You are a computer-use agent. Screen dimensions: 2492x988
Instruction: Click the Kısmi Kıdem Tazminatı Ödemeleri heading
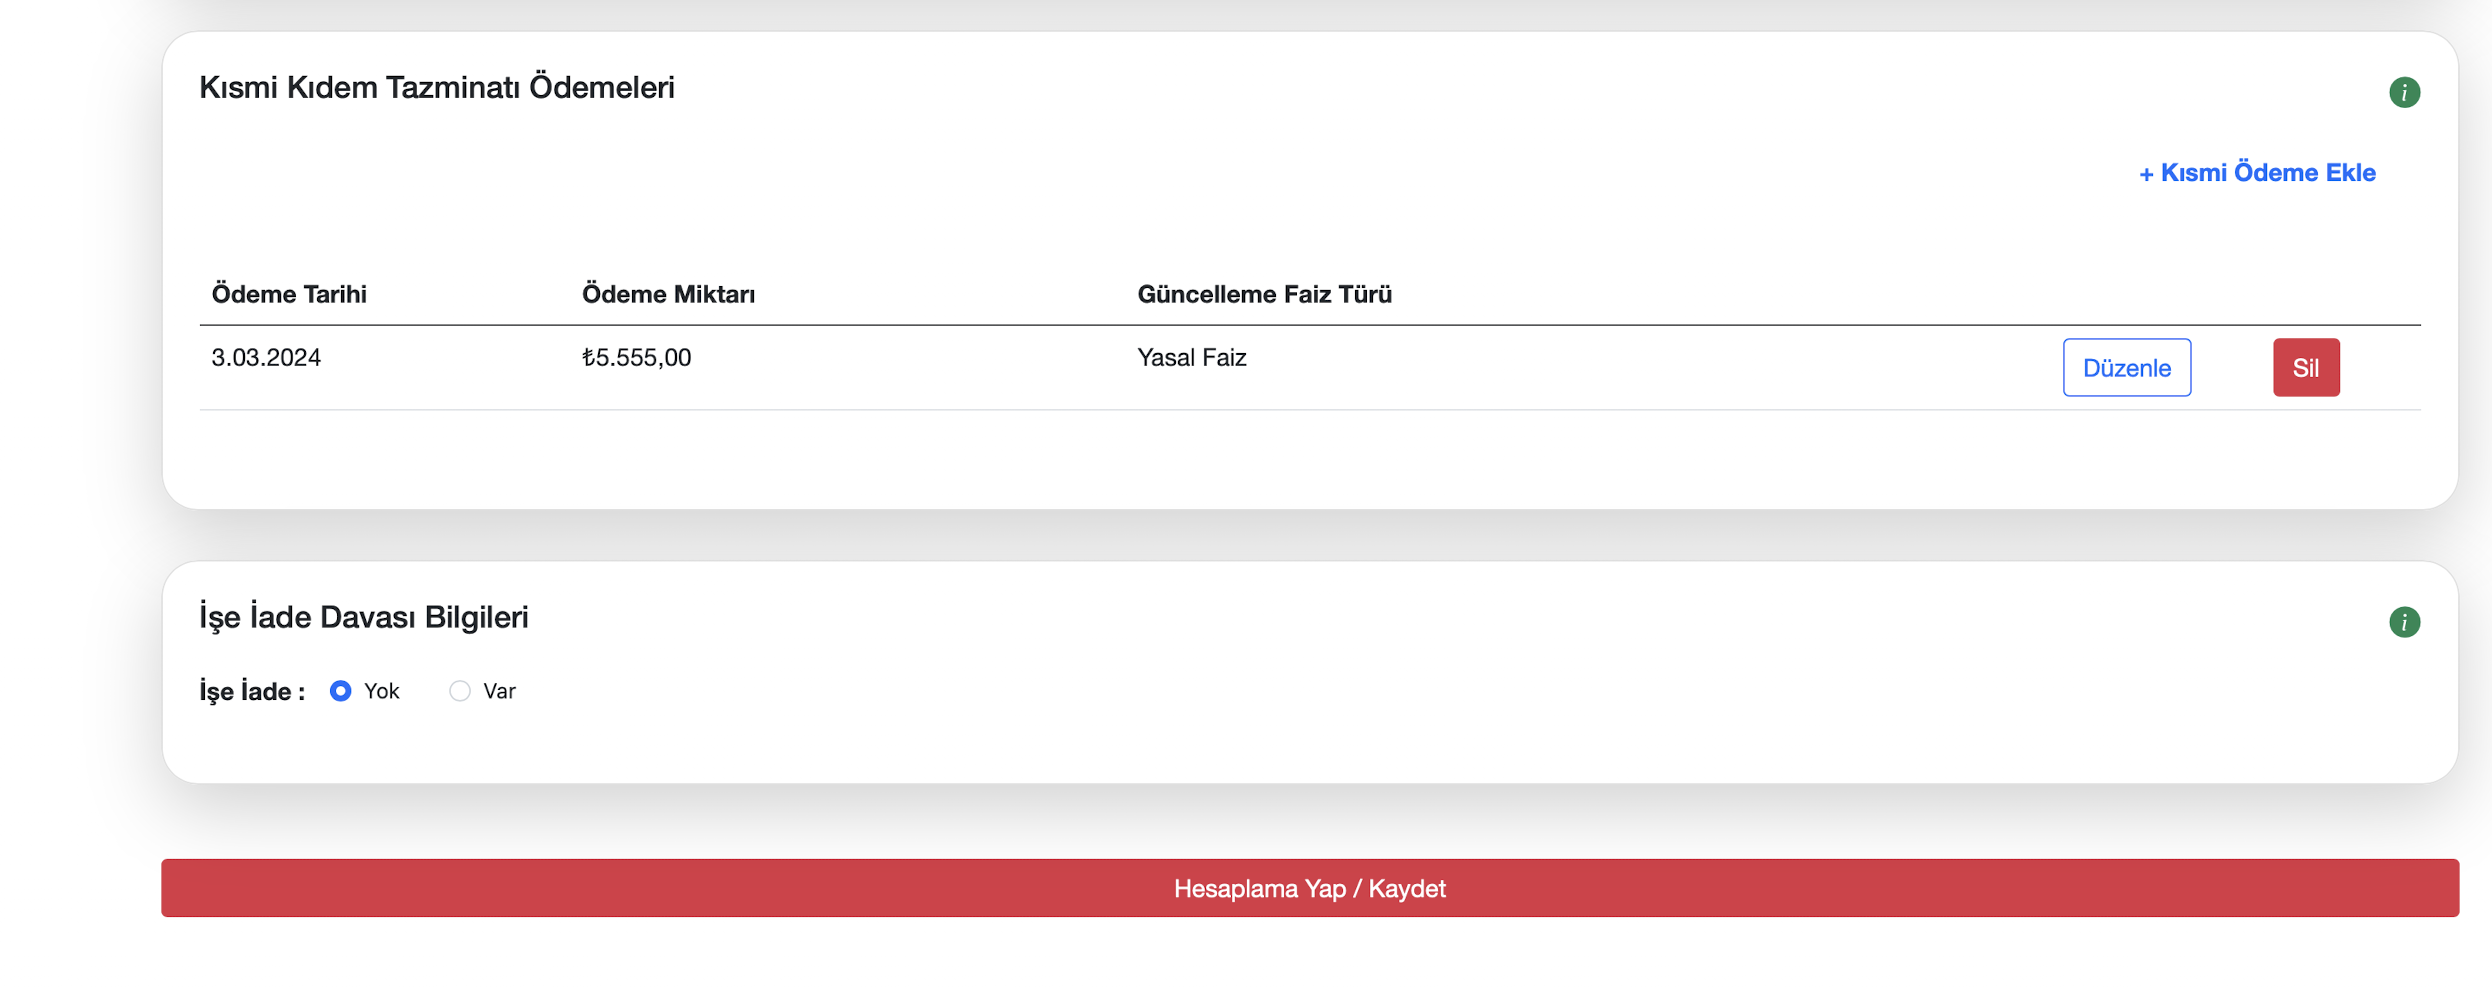437,88
